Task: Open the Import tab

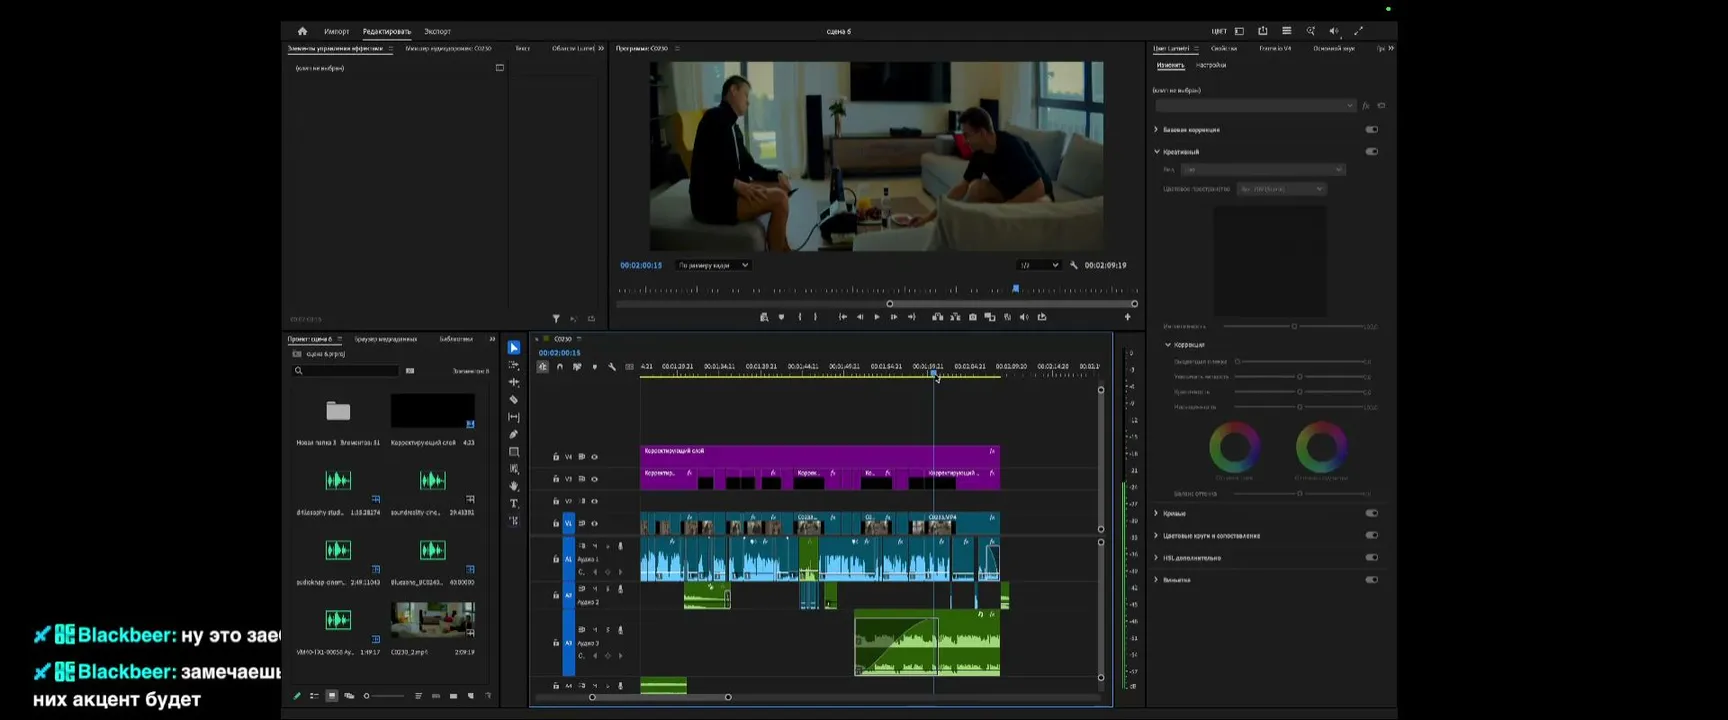Action: point(336,31)
